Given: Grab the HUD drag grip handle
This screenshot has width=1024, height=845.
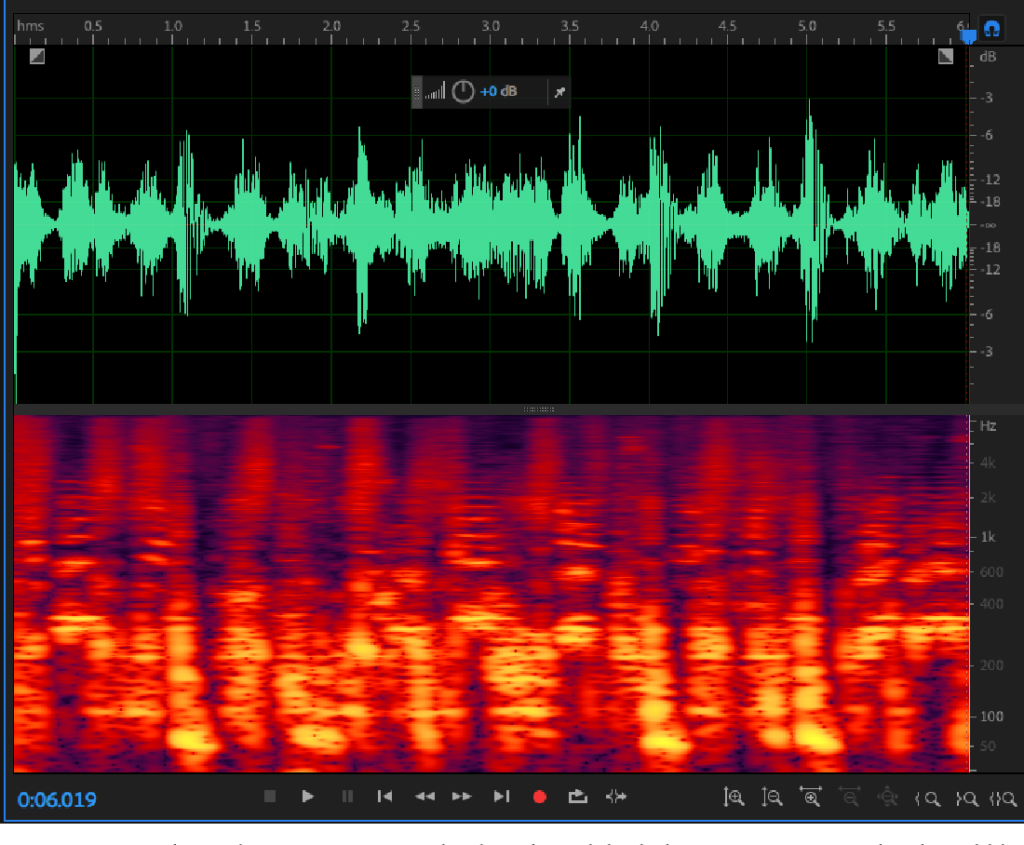Looking at the screenshot, I should click(417, 92).
